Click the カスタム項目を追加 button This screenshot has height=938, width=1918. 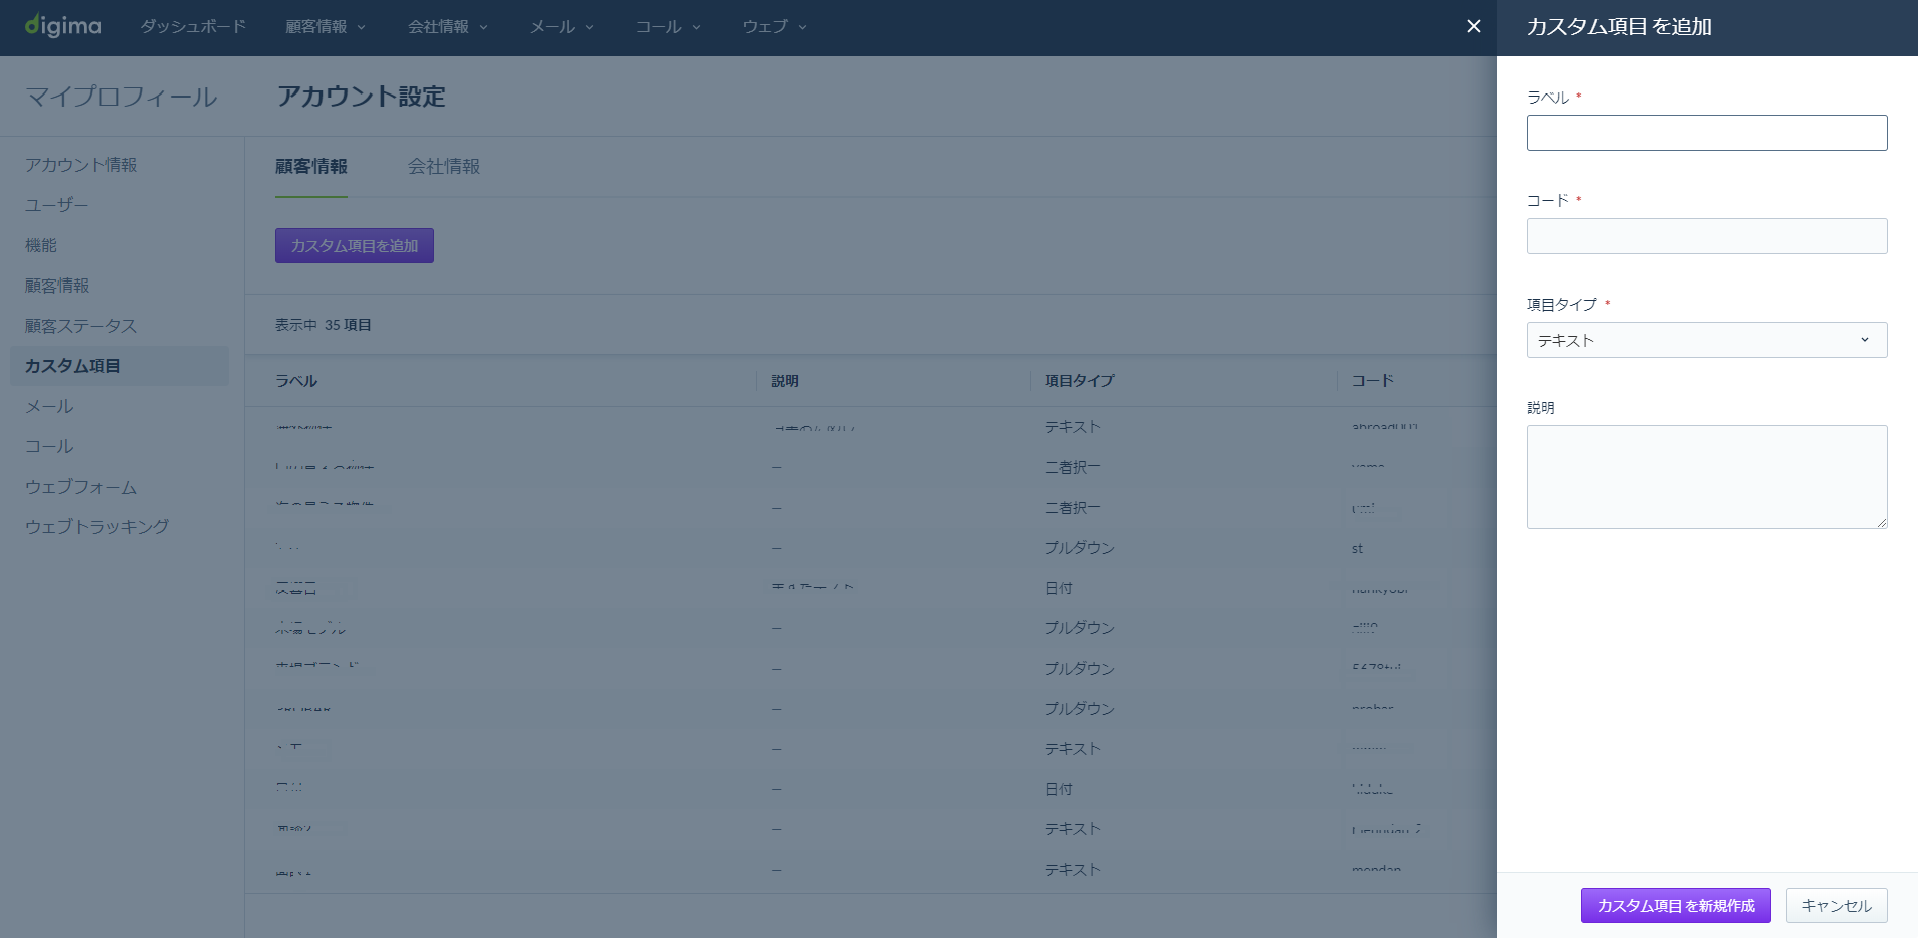[354, 246]
